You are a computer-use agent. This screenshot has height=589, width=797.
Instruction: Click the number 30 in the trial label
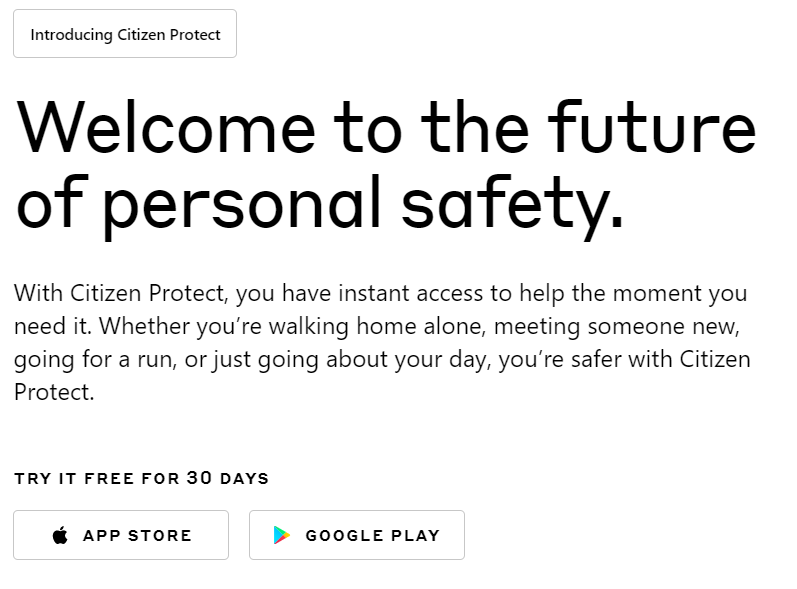(x=199, y=478)
